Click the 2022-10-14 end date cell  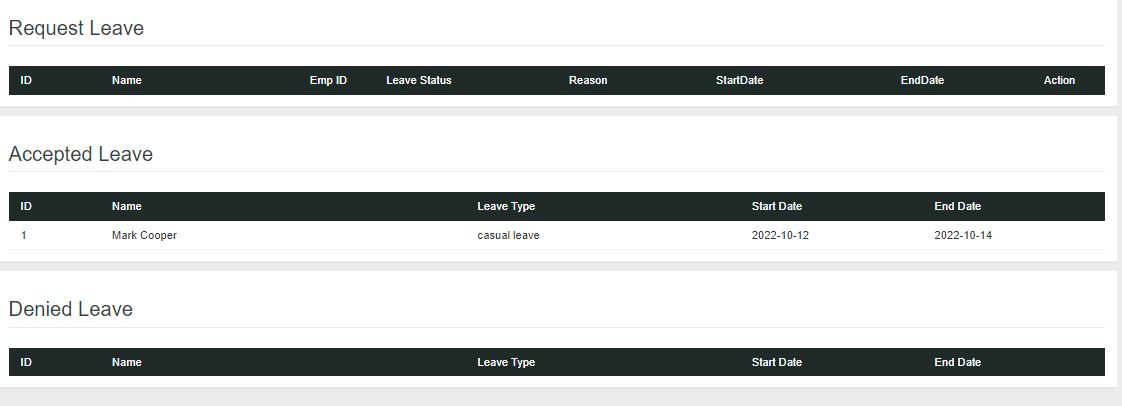point(963,236)
